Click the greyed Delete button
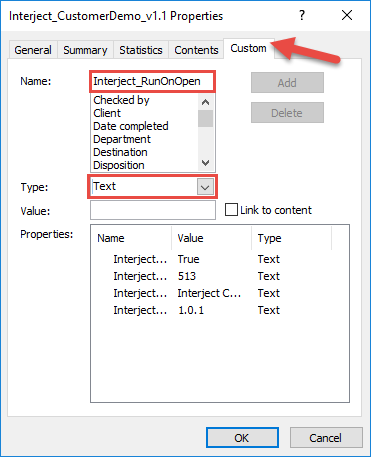371x457 pixels. (287, 113)
